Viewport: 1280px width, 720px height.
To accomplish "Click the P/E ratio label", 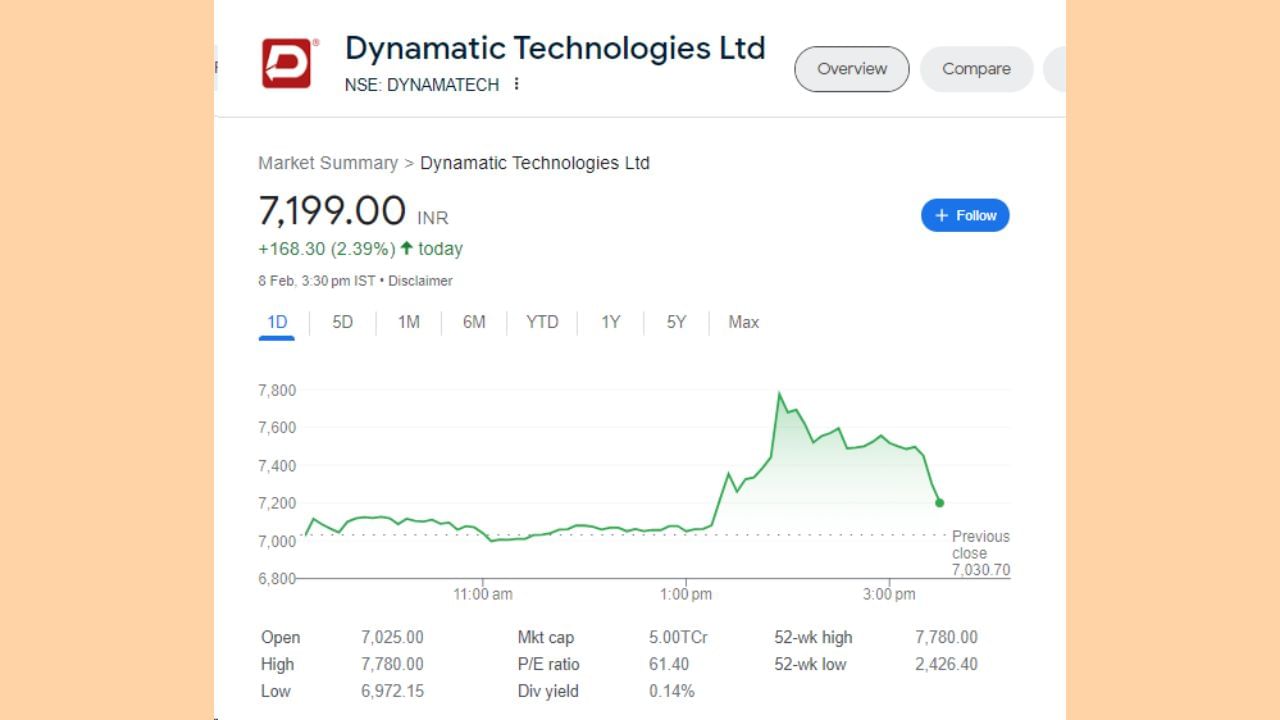I will pyautogui.click(x=548, y=664).
